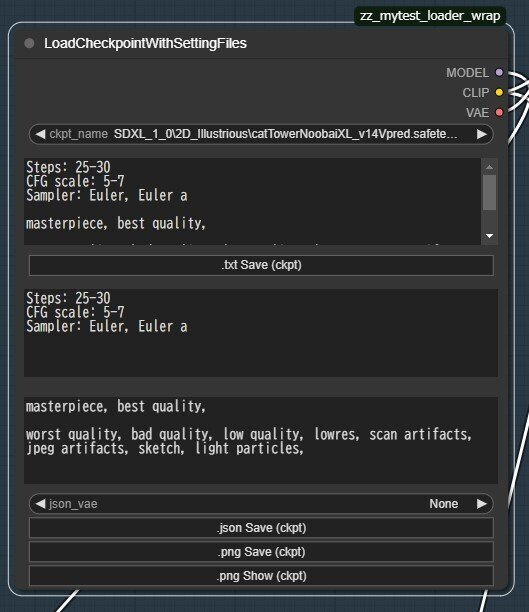Click the scroll-down arrow in top text box
This screenshot has height=612, width=529.
(x=490, y=236)
